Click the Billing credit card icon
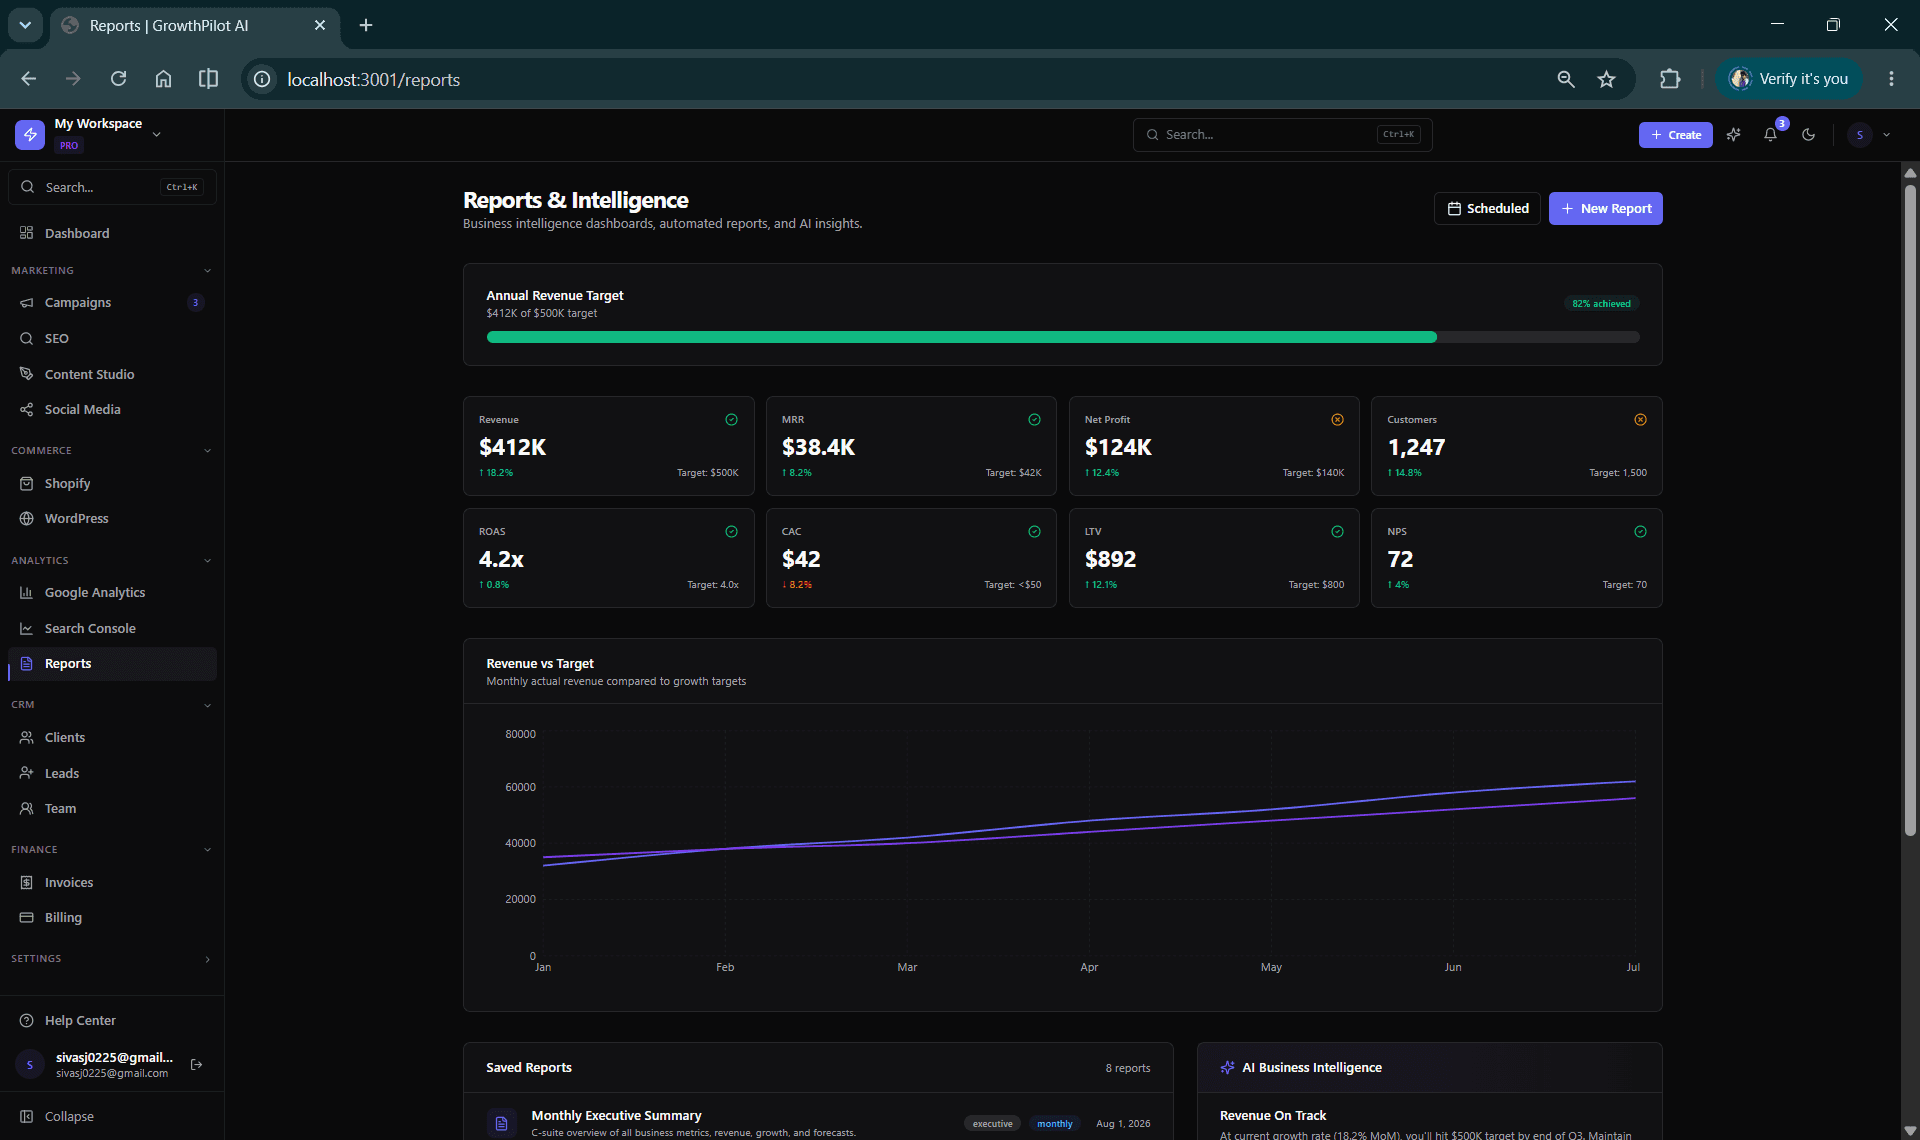1920x1140 pixels. [x=27, y=917]
